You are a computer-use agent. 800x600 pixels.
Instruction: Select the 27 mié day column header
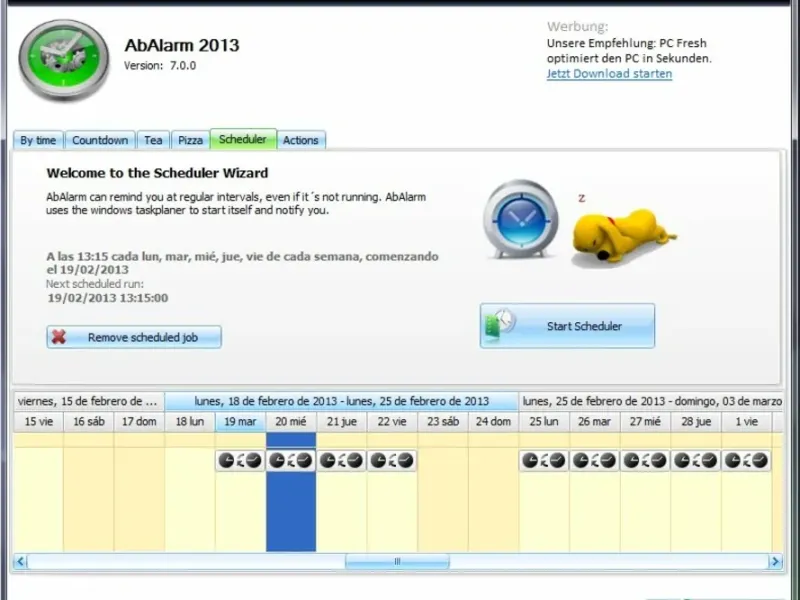pyautogui.click(x=645, y=422)
